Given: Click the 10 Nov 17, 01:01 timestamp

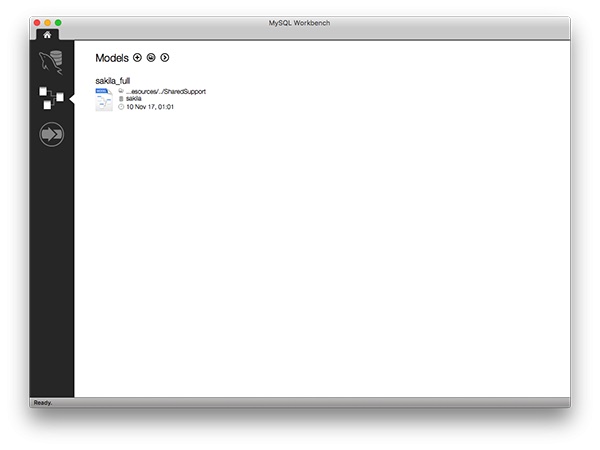Looking at the screenshot, I should (x=150, y=107).
